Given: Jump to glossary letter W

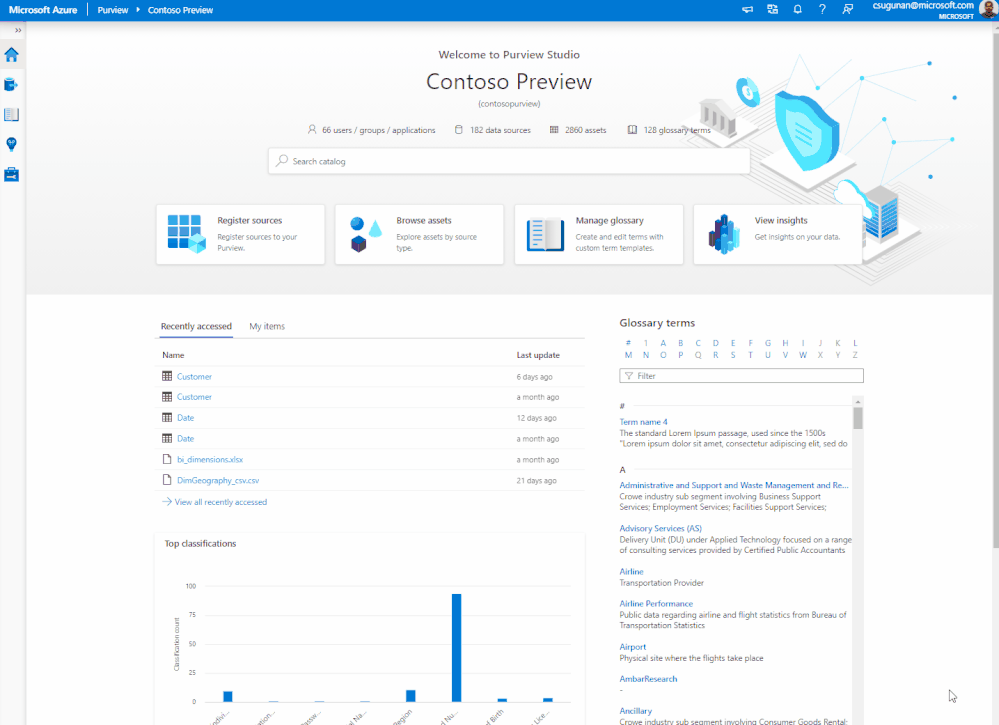Looking at the screenshot, I should coord(803,355).
